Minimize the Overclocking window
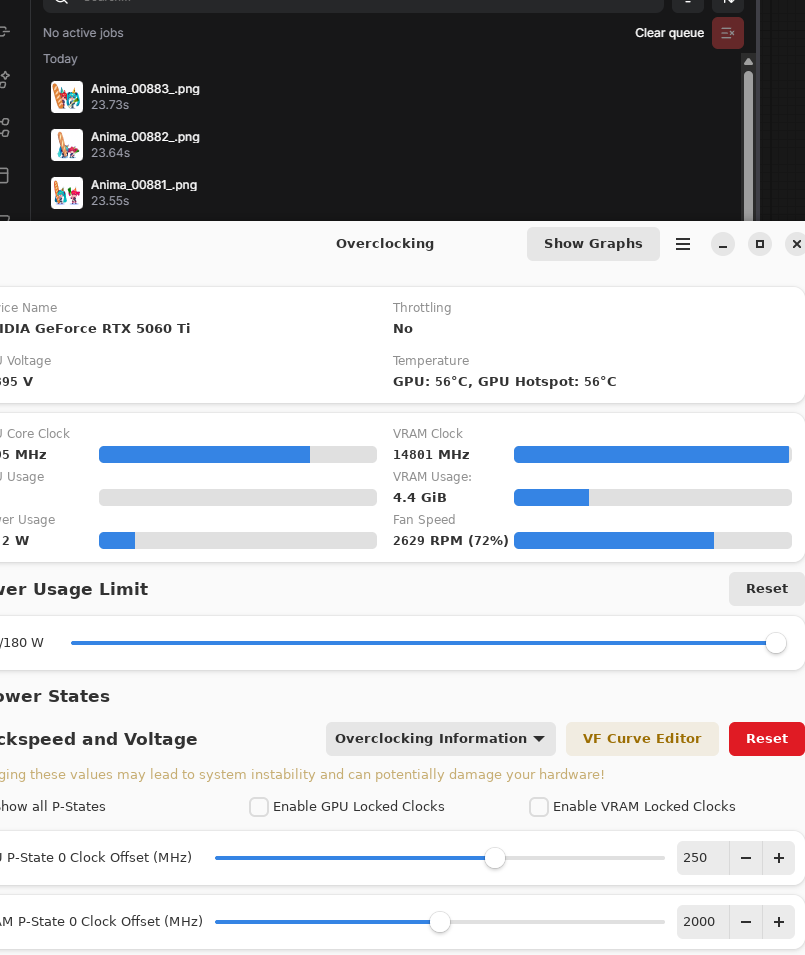805x955 pixels. [723, 244]
